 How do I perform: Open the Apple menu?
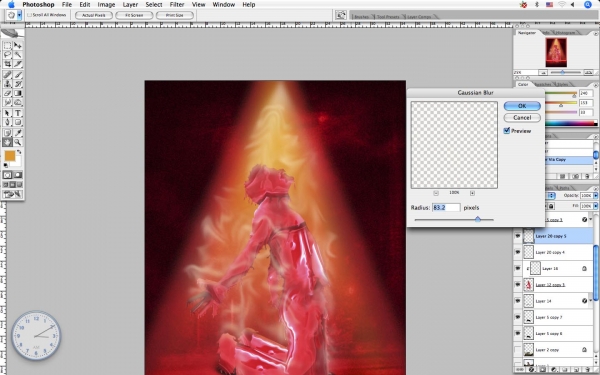point(11,5)
